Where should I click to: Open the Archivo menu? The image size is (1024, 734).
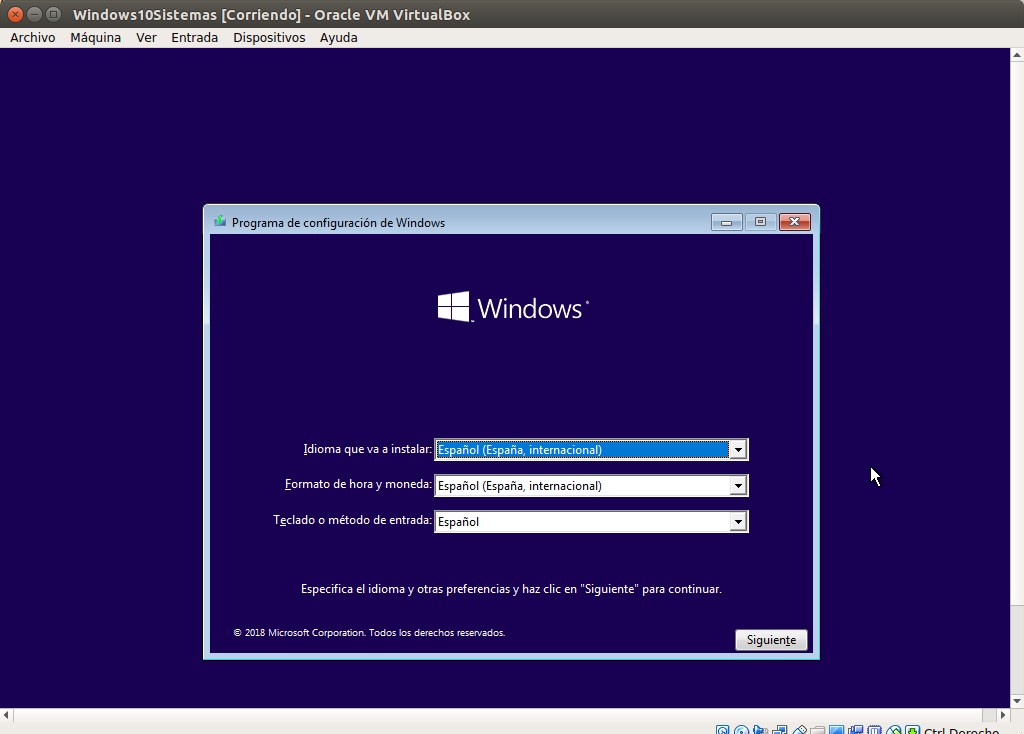tap(33, 37)
